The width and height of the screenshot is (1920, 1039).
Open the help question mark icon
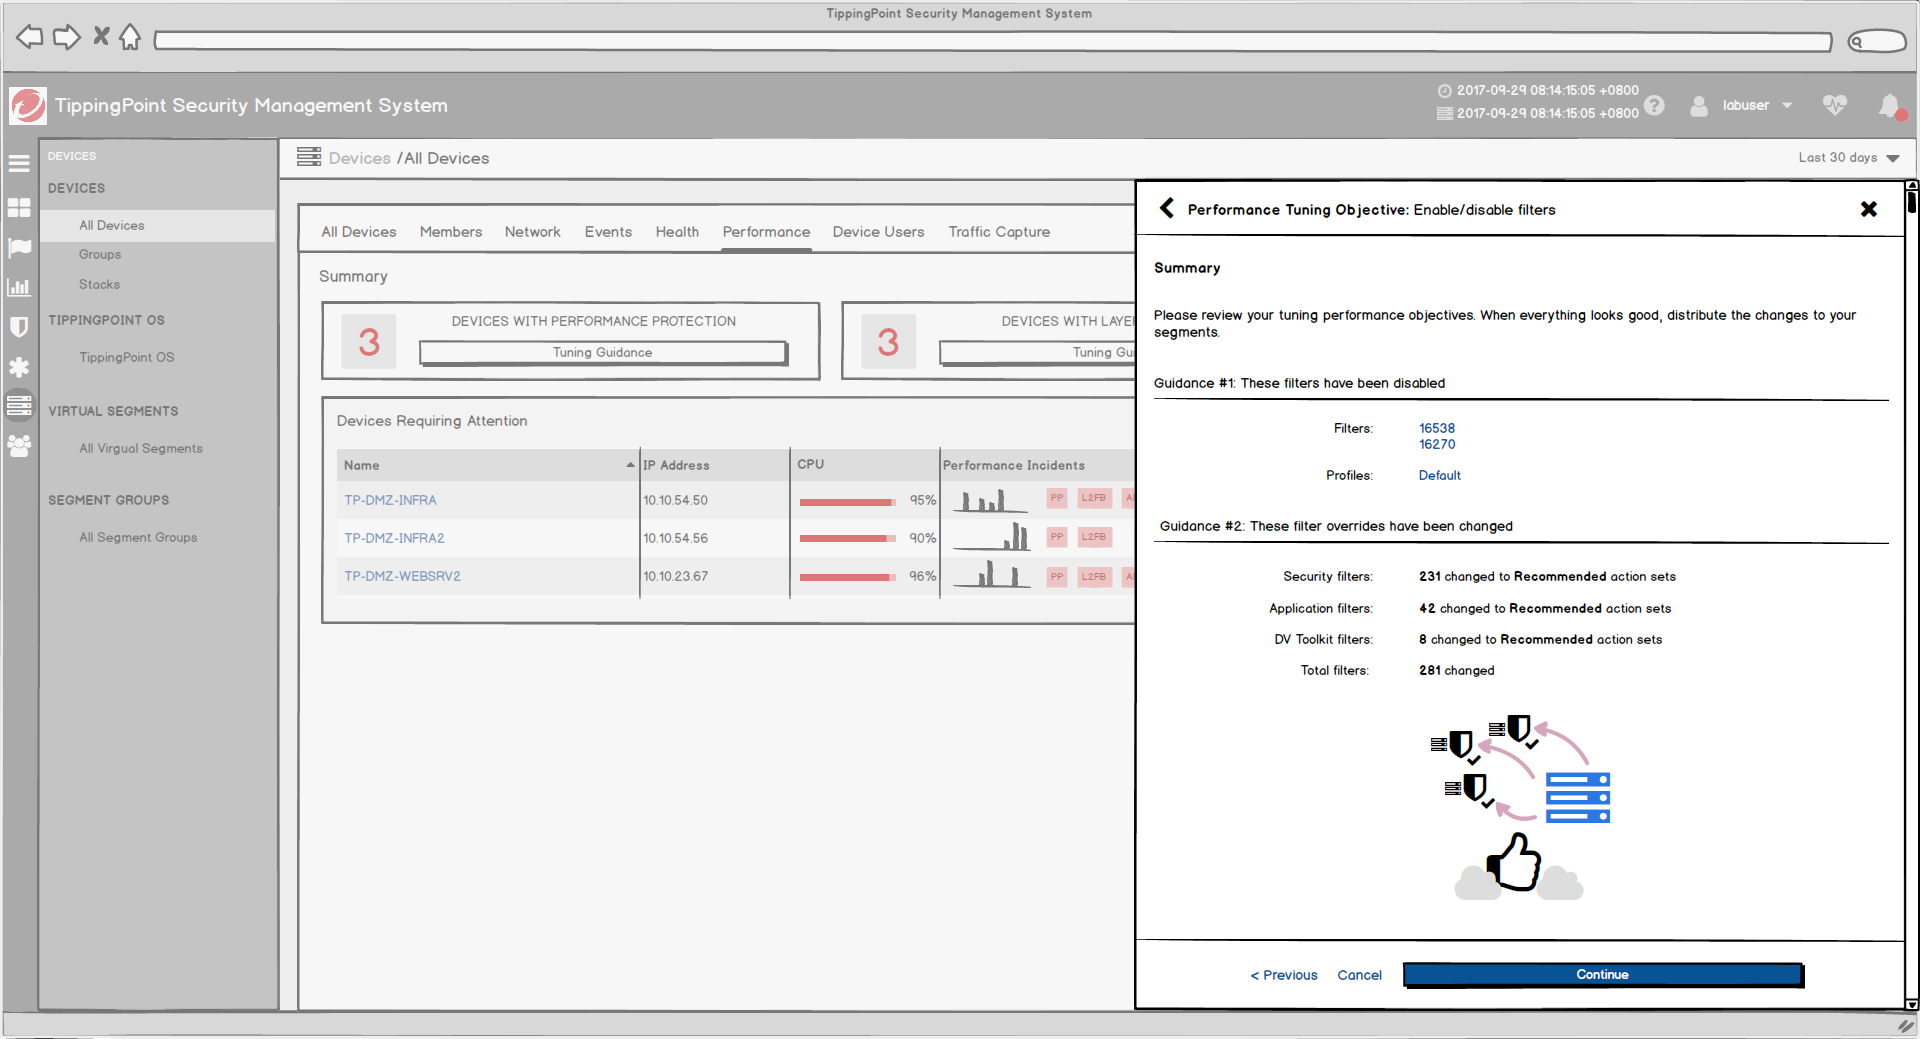(1655, 105)
